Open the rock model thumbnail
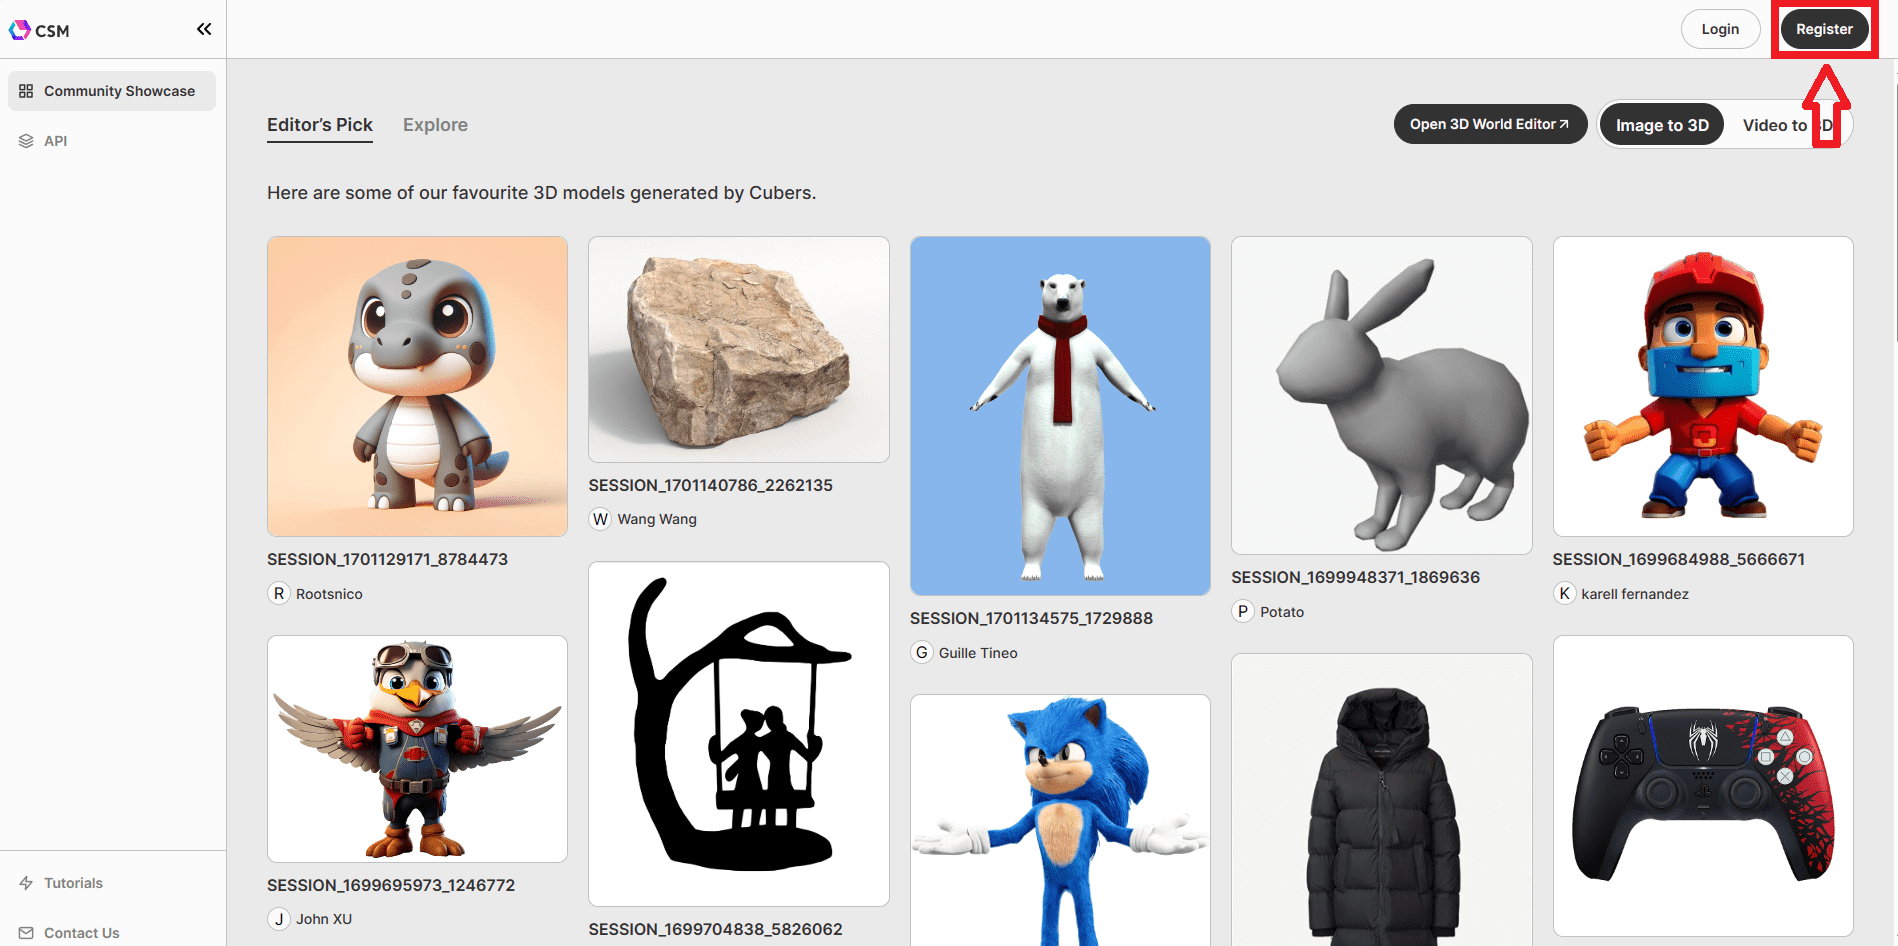 click(x=738, y=349)
